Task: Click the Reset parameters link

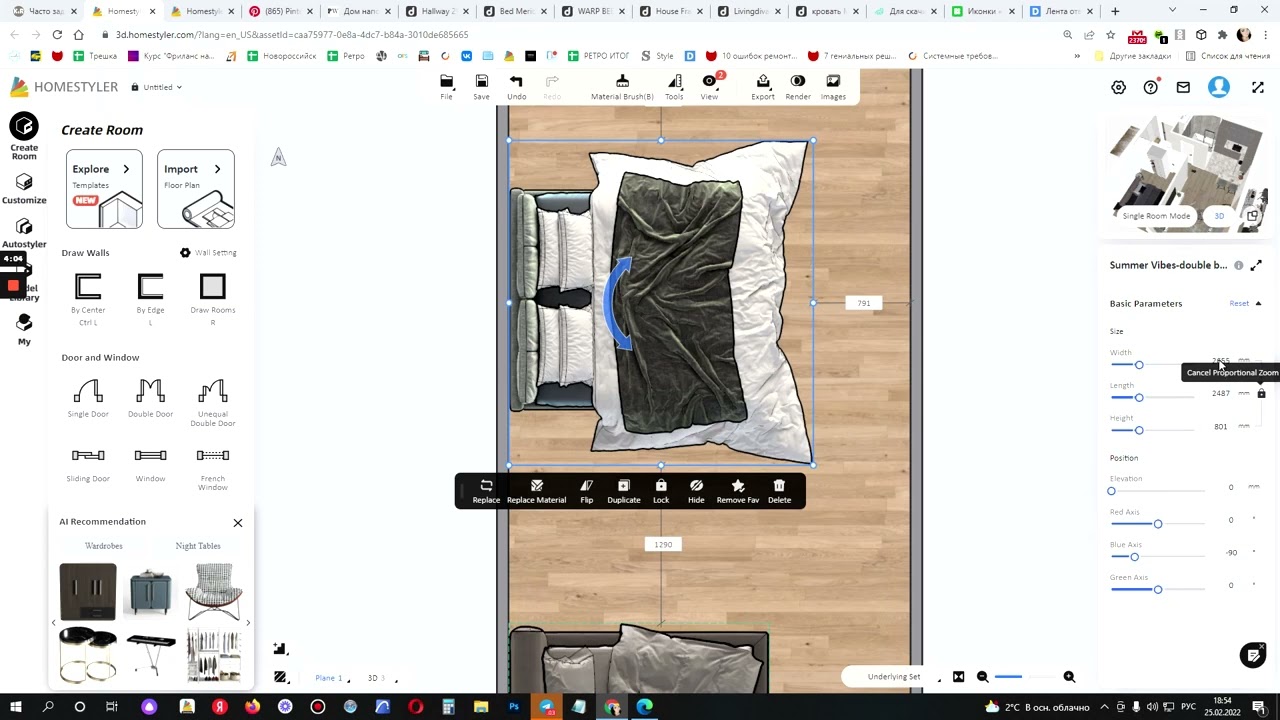Action: coord(1239,304)
